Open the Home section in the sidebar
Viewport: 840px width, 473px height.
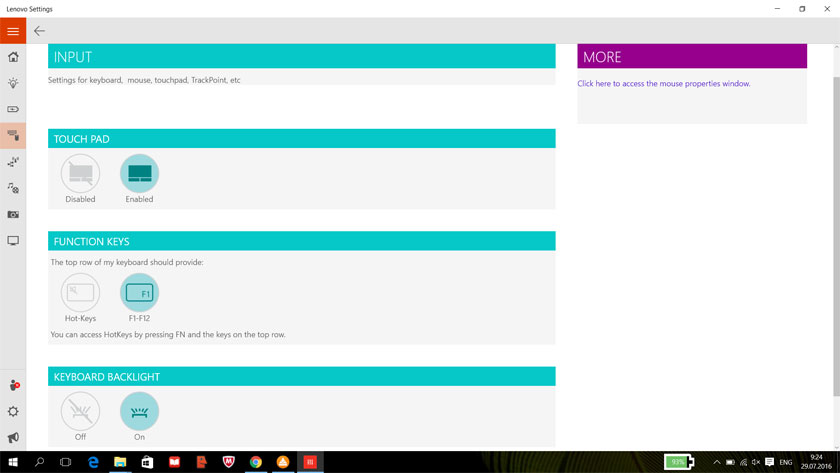(13, 57)
